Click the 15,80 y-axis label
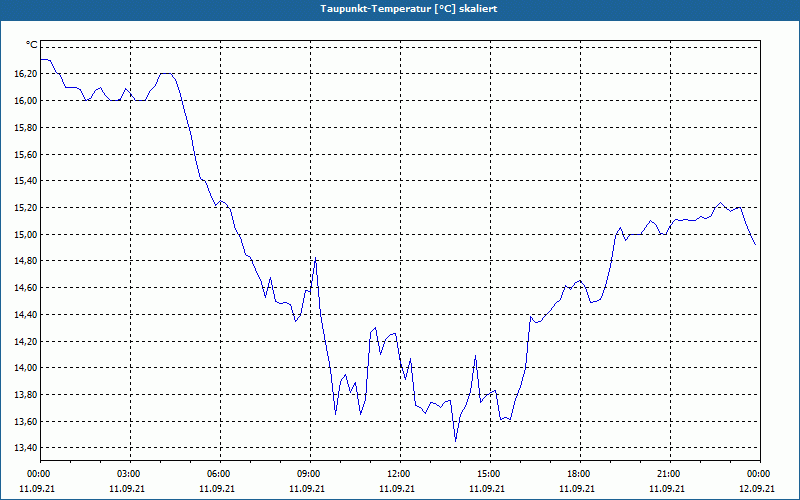 [x=24, y=128]
